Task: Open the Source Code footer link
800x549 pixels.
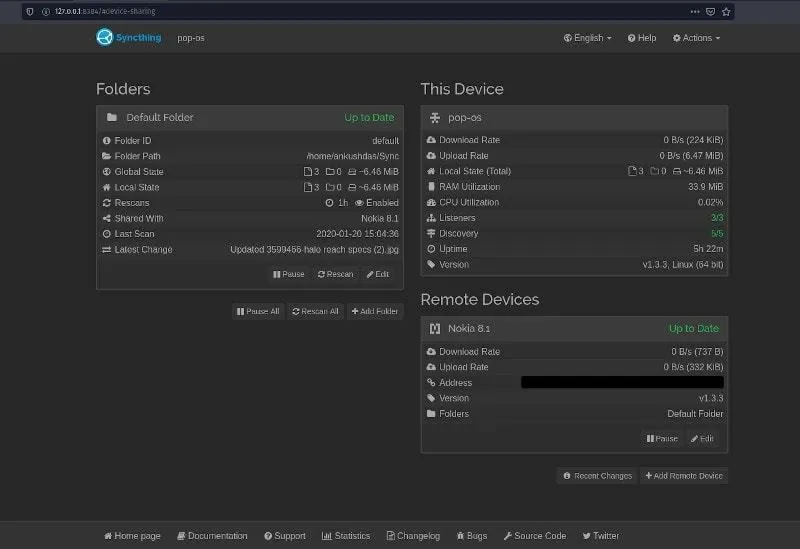Action: (x=534, y=536)
